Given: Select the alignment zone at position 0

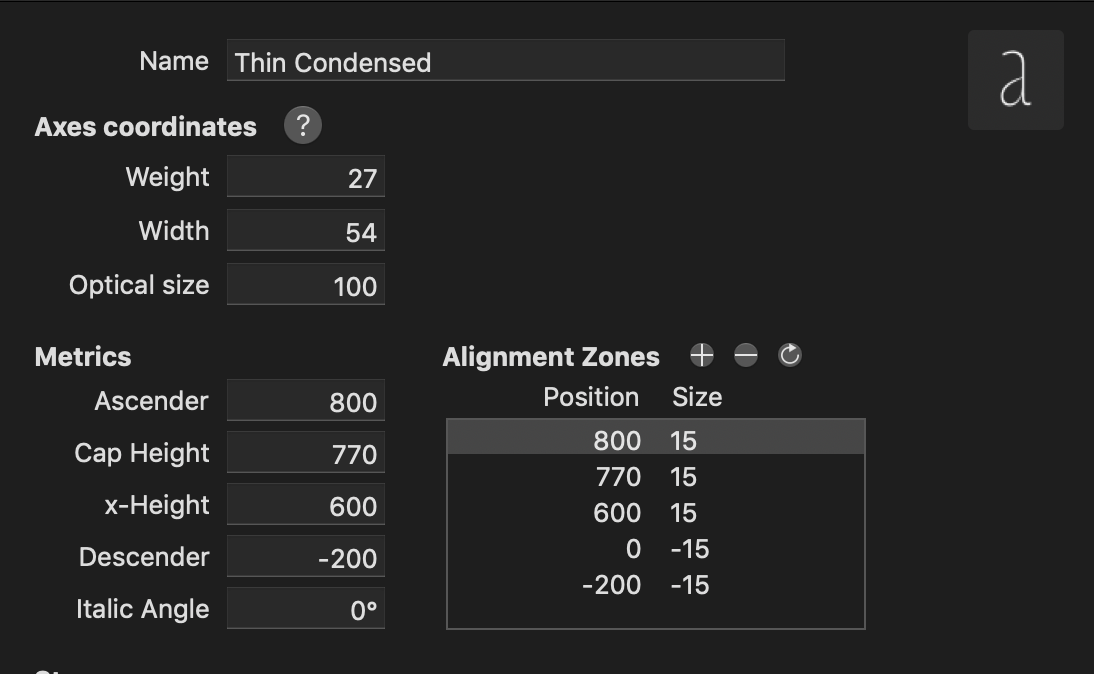Looking at the screenshot, I should 655,548.
